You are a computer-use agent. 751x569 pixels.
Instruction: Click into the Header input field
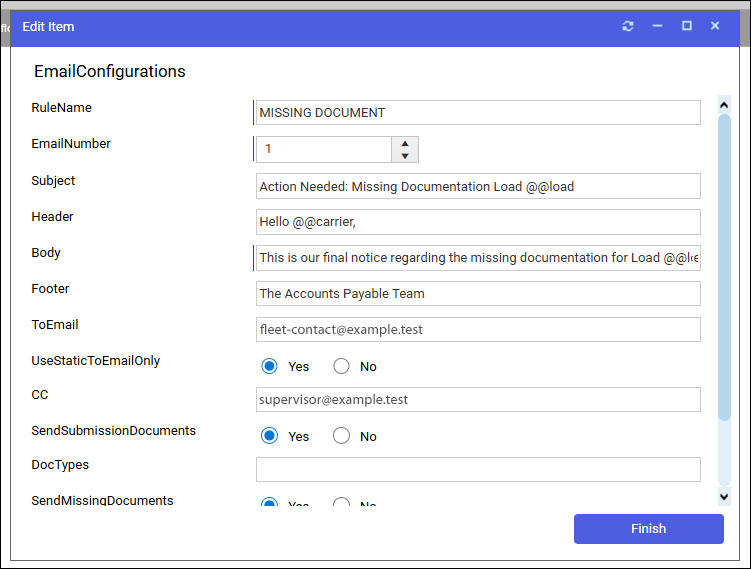coord(478,222)
